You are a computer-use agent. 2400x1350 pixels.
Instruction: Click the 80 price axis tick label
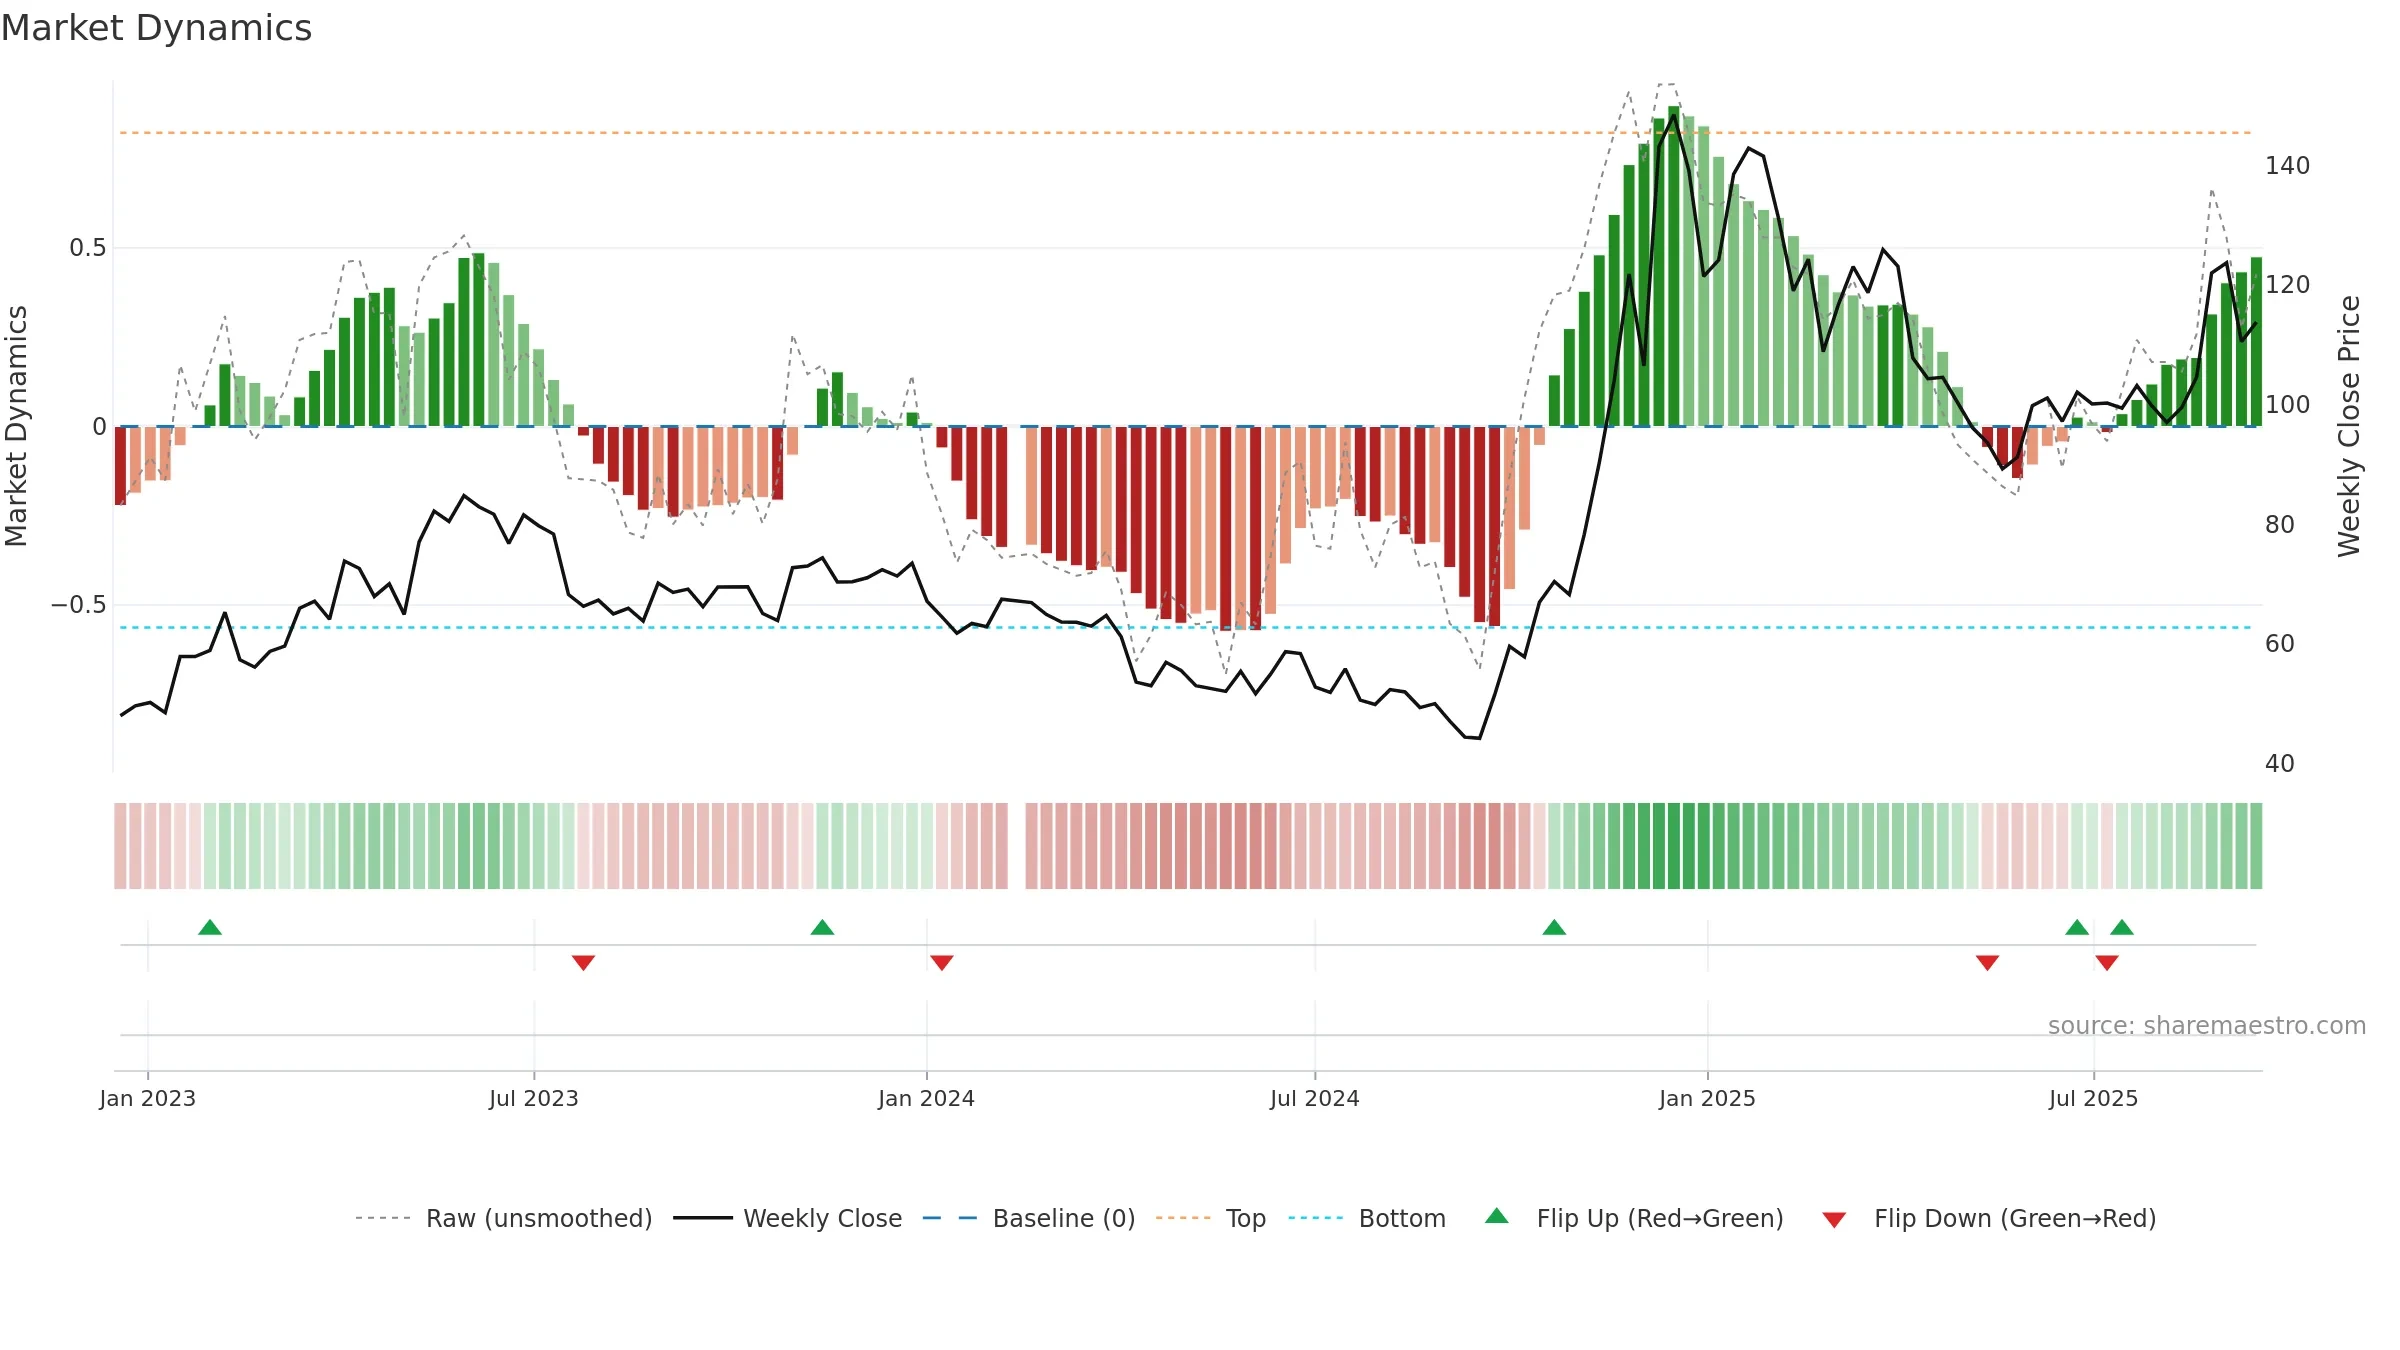click(x=2280, y=525)
